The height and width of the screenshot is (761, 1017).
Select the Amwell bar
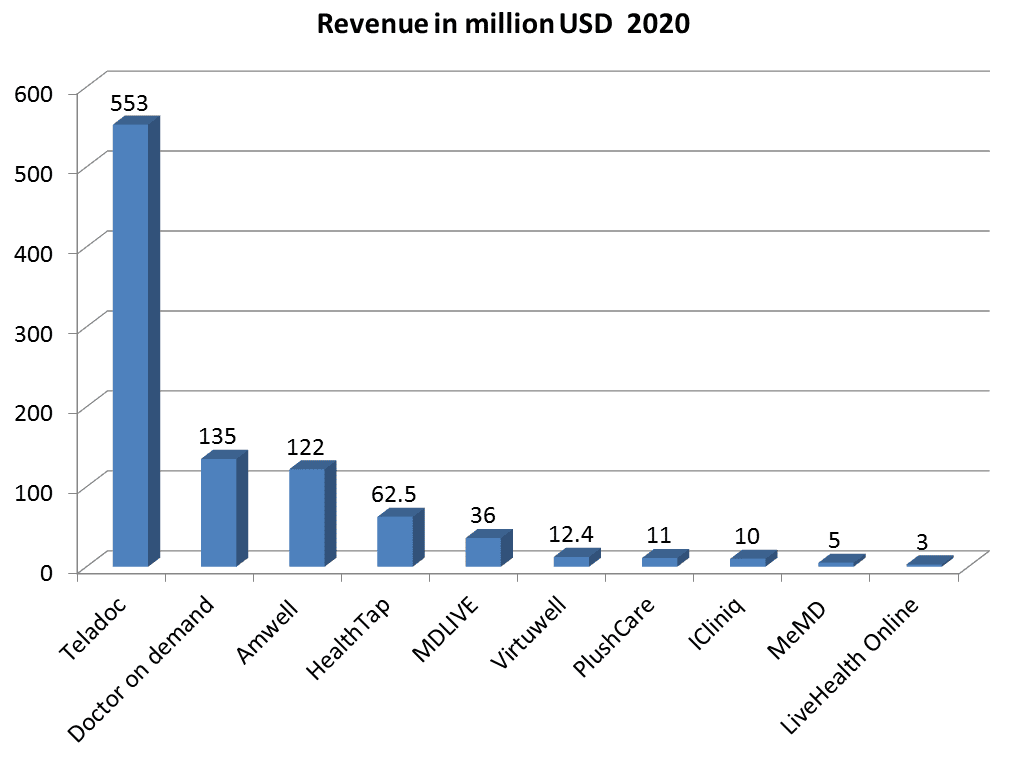click(x=313, y=514)
